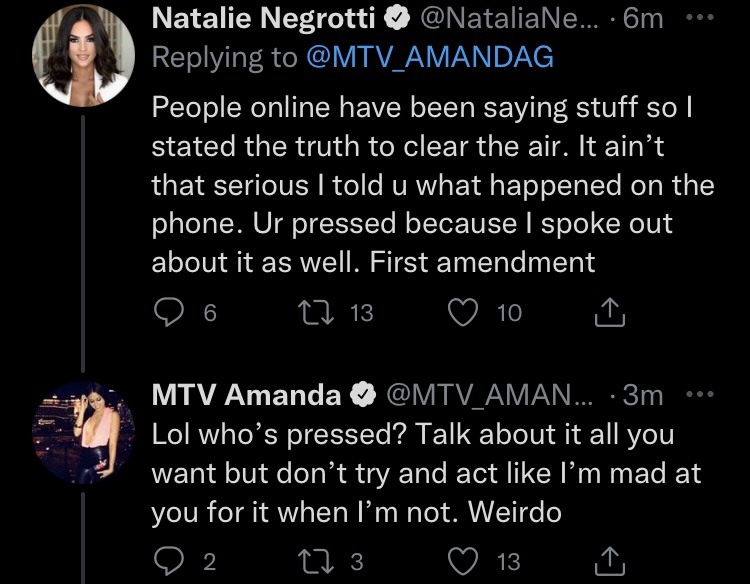Open the 3m timestamp on Amanda's tweet
750x584 pixels.
[x=643, y=395]
